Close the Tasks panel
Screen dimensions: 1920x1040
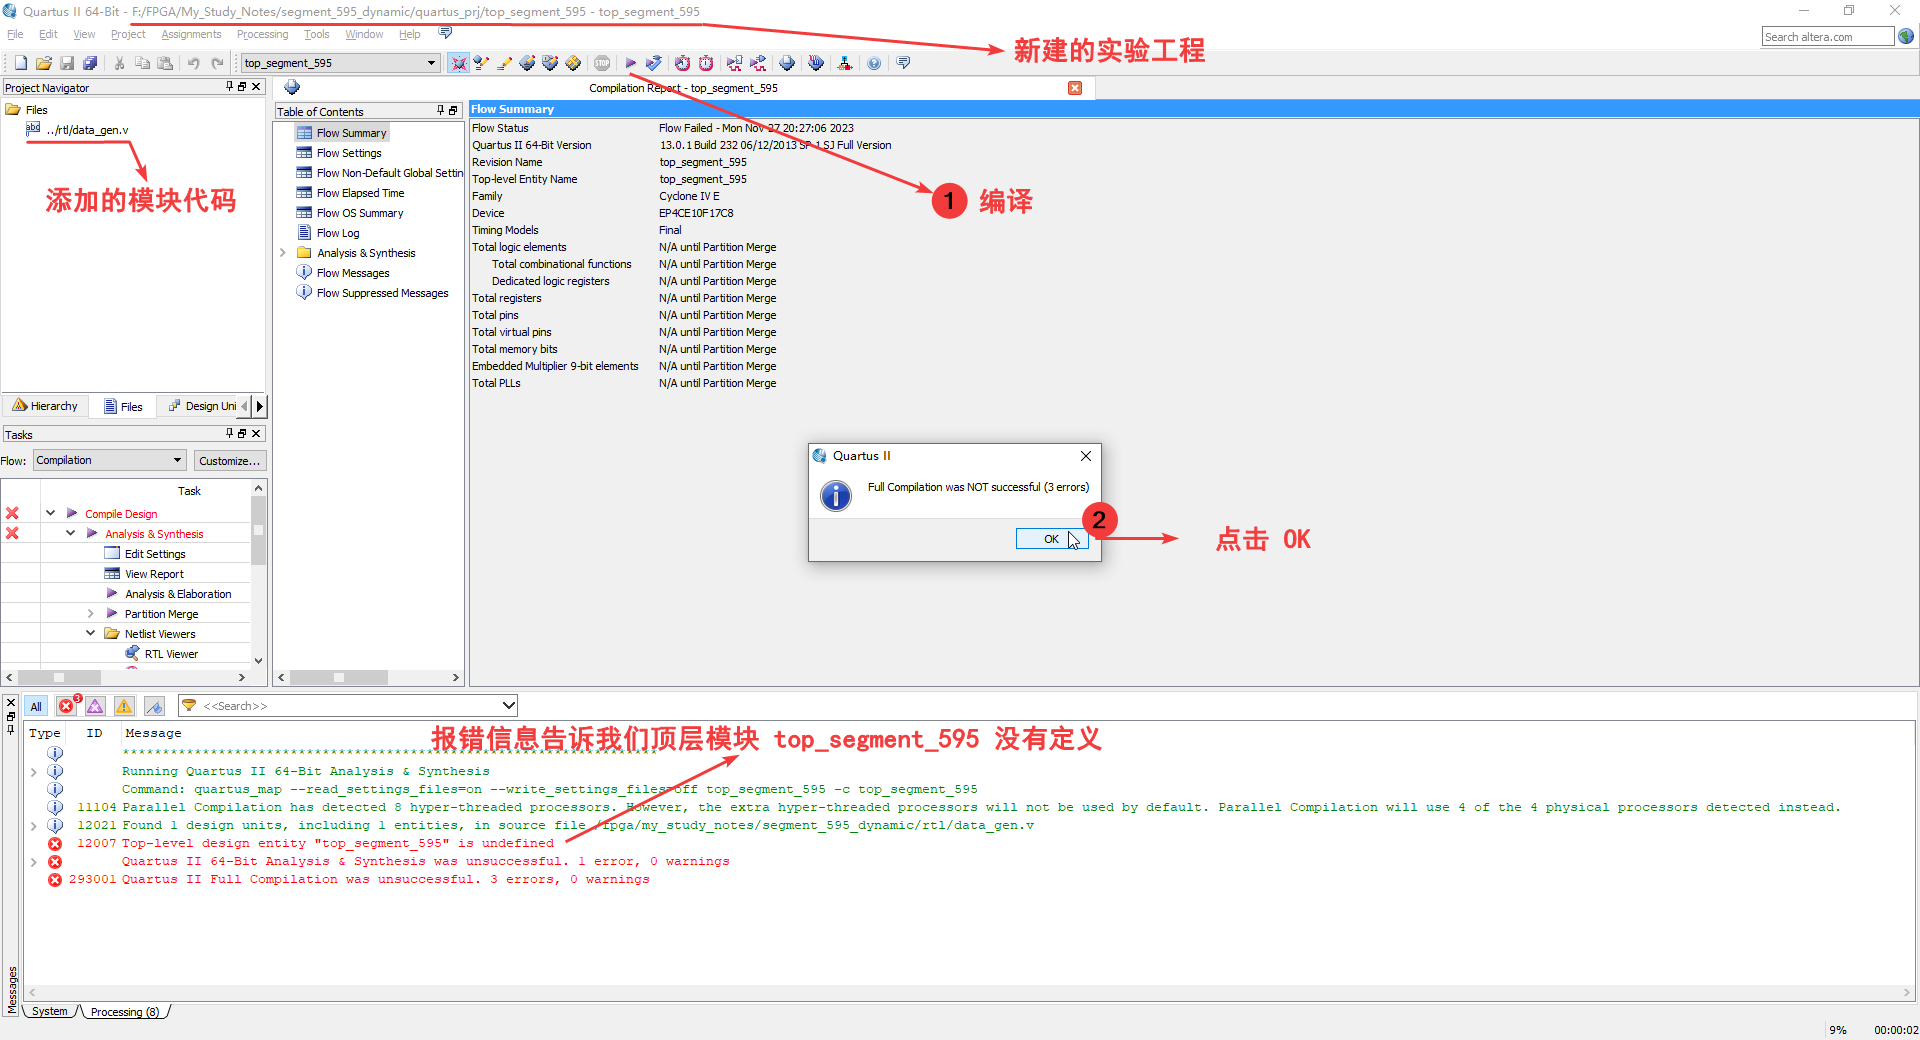[x=256, y=433]
